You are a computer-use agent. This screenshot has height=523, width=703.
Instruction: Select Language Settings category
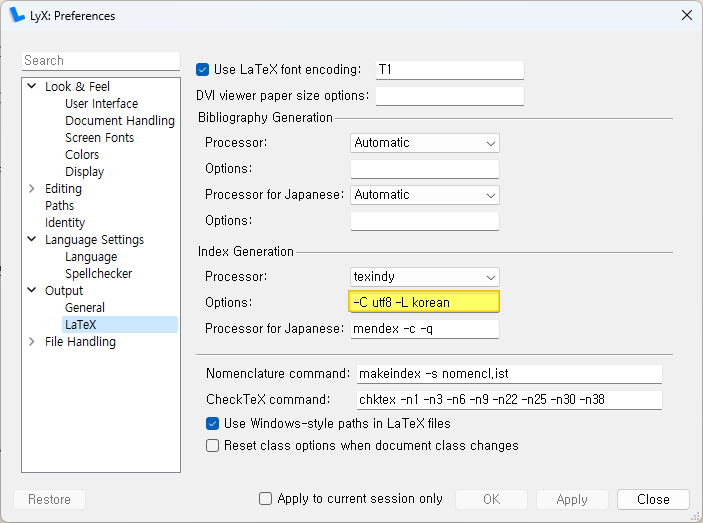[94, 240]
